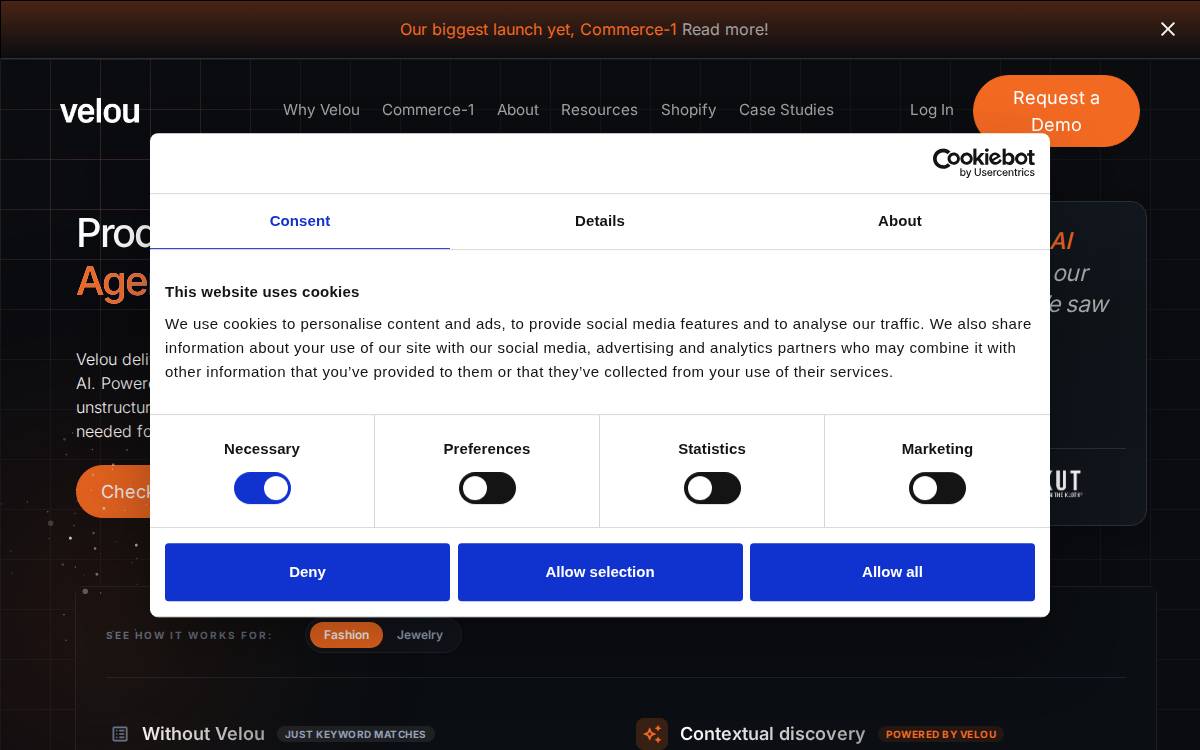Viewport: 1200px width, 750px height.
Task: Select the Consent tab
Action: 300,221
